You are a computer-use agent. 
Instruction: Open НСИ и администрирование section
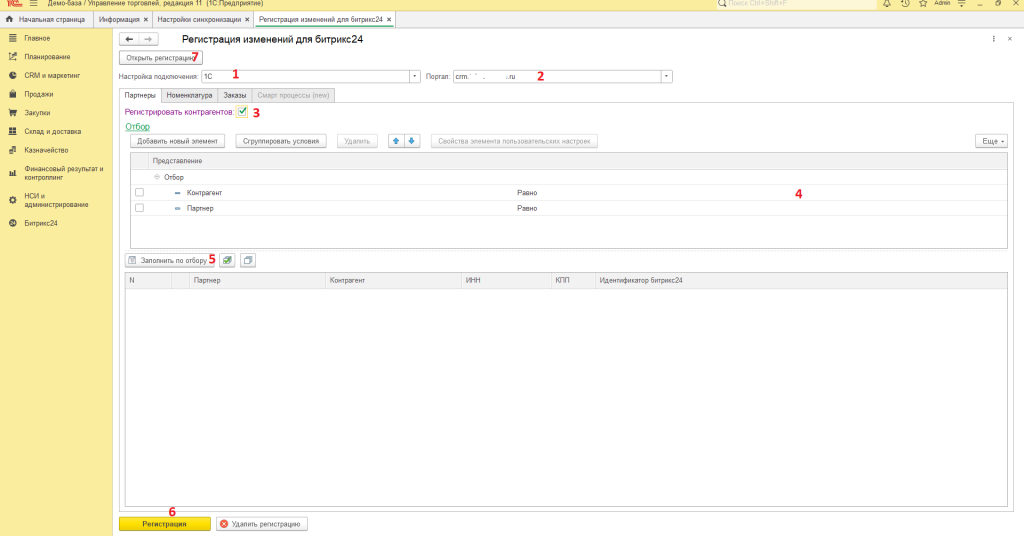pos(56,200)
